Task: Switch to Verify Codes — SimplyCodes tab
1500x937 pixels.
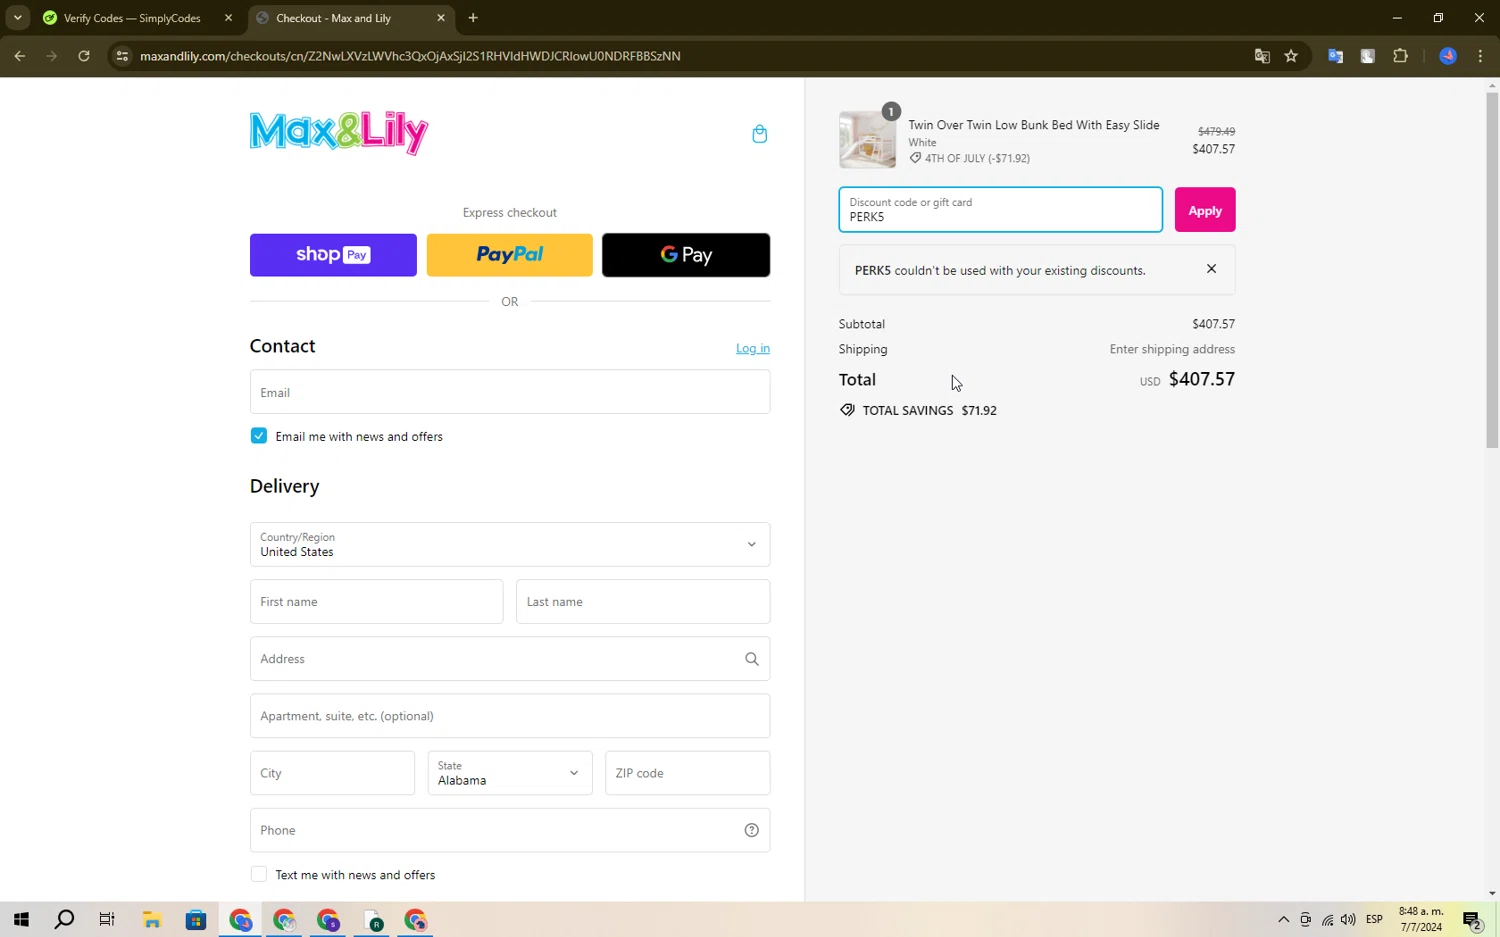Action: pyautogui.click(x=132, y=18)
